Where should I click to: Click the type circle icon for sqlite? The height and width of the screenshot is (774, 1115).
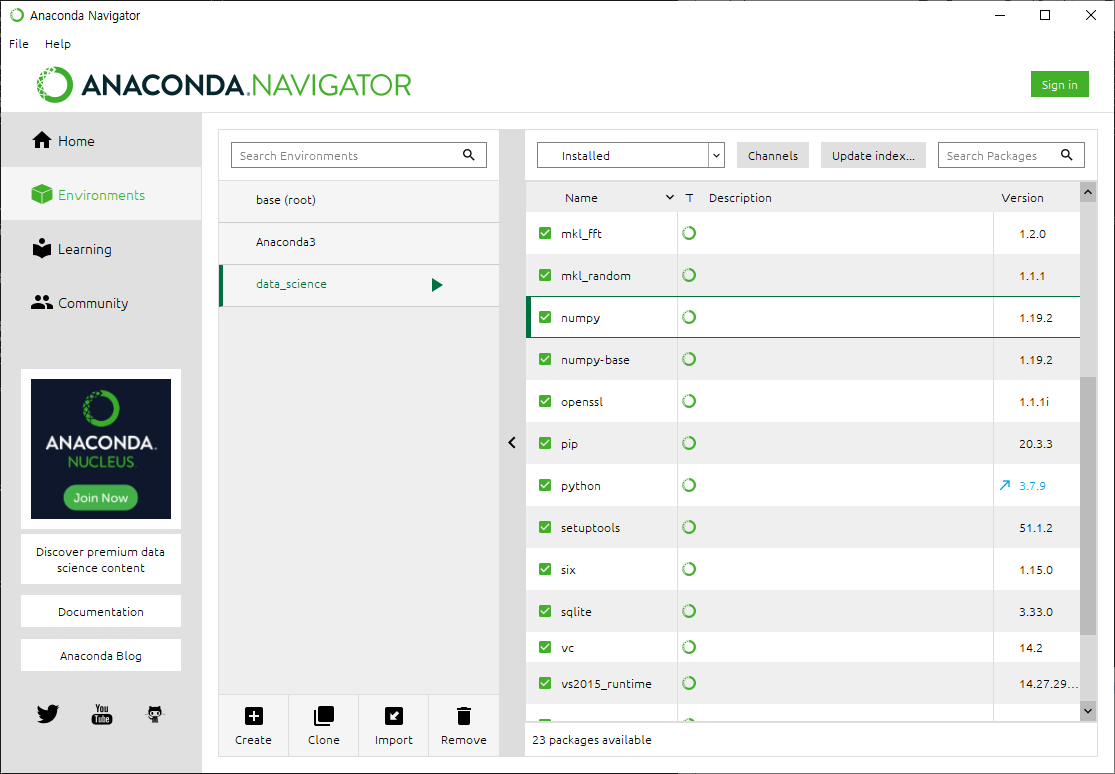[x=688, y=610]
